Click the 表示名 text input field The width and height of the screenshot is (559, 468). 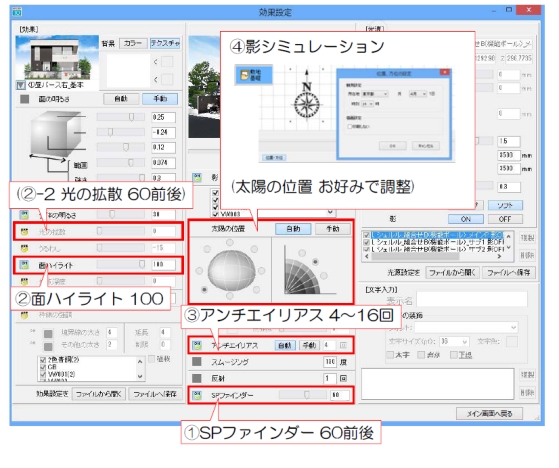click(x=472, y=299)
